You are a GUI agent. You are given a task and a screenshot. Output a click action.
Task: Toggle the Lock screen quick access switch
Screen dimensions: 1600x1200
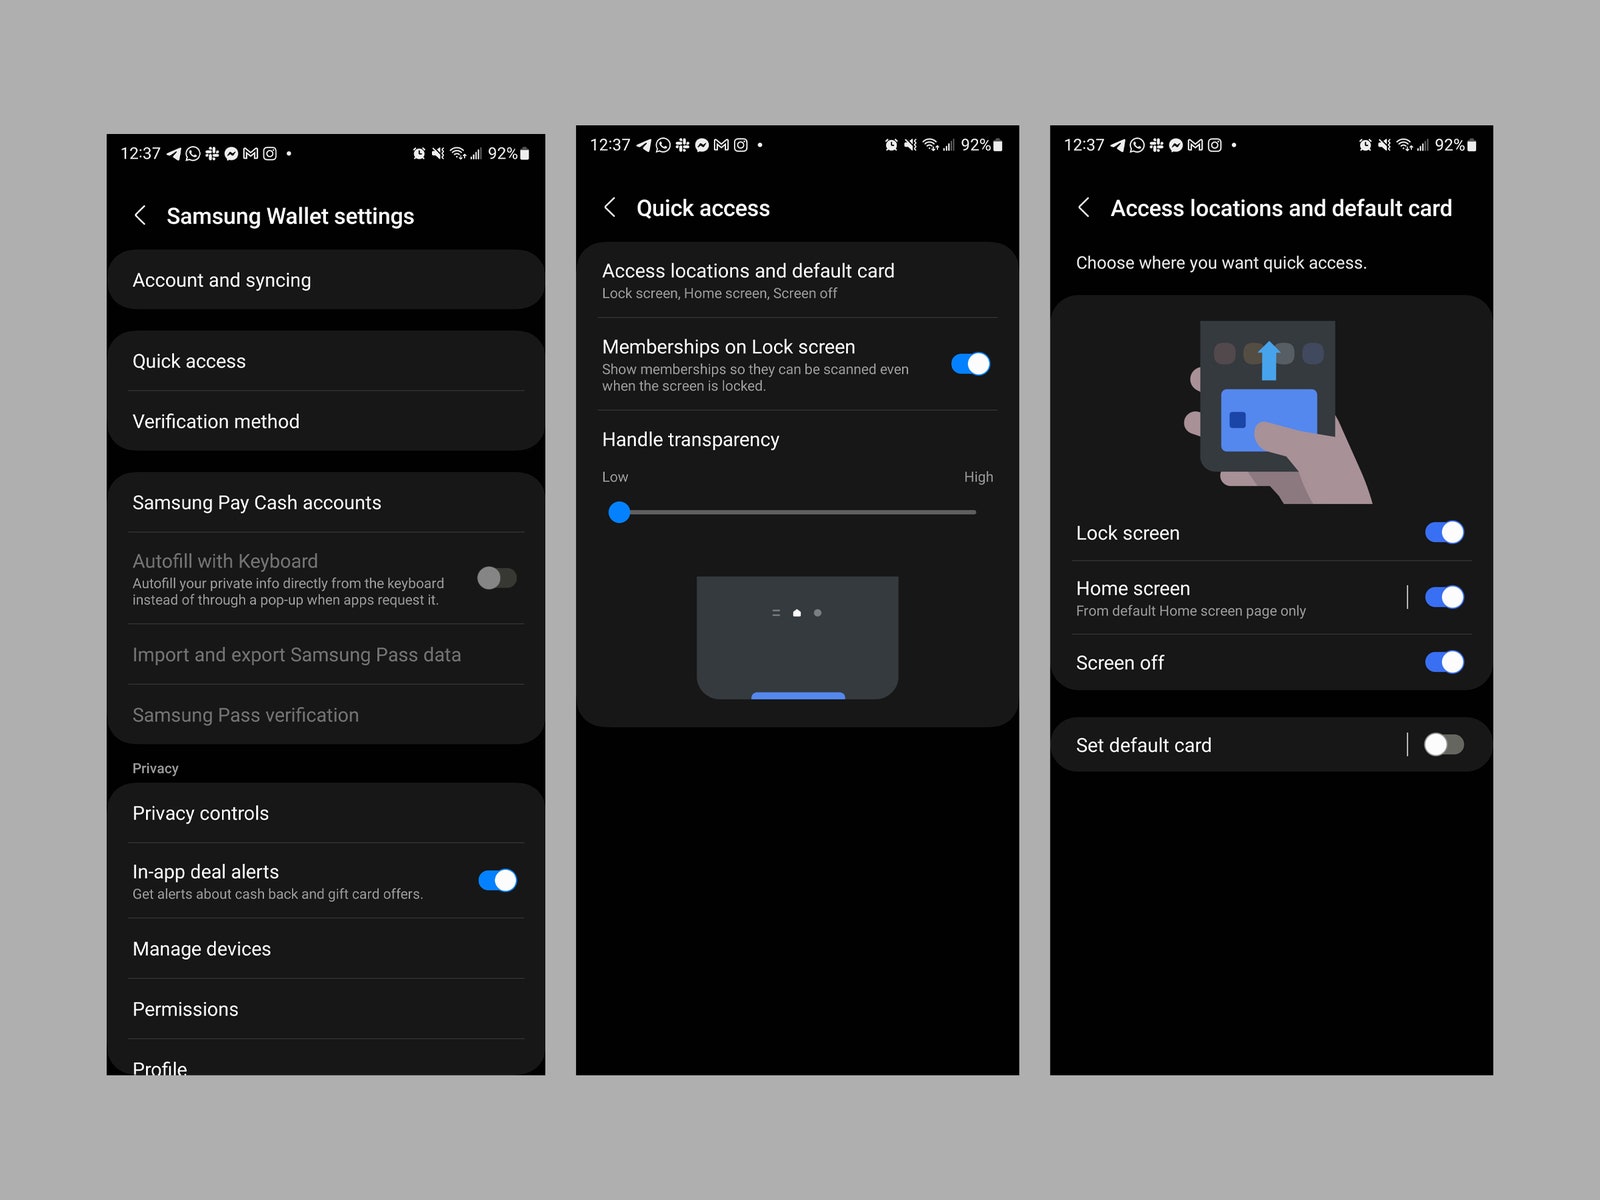[x=1444, y=532]
